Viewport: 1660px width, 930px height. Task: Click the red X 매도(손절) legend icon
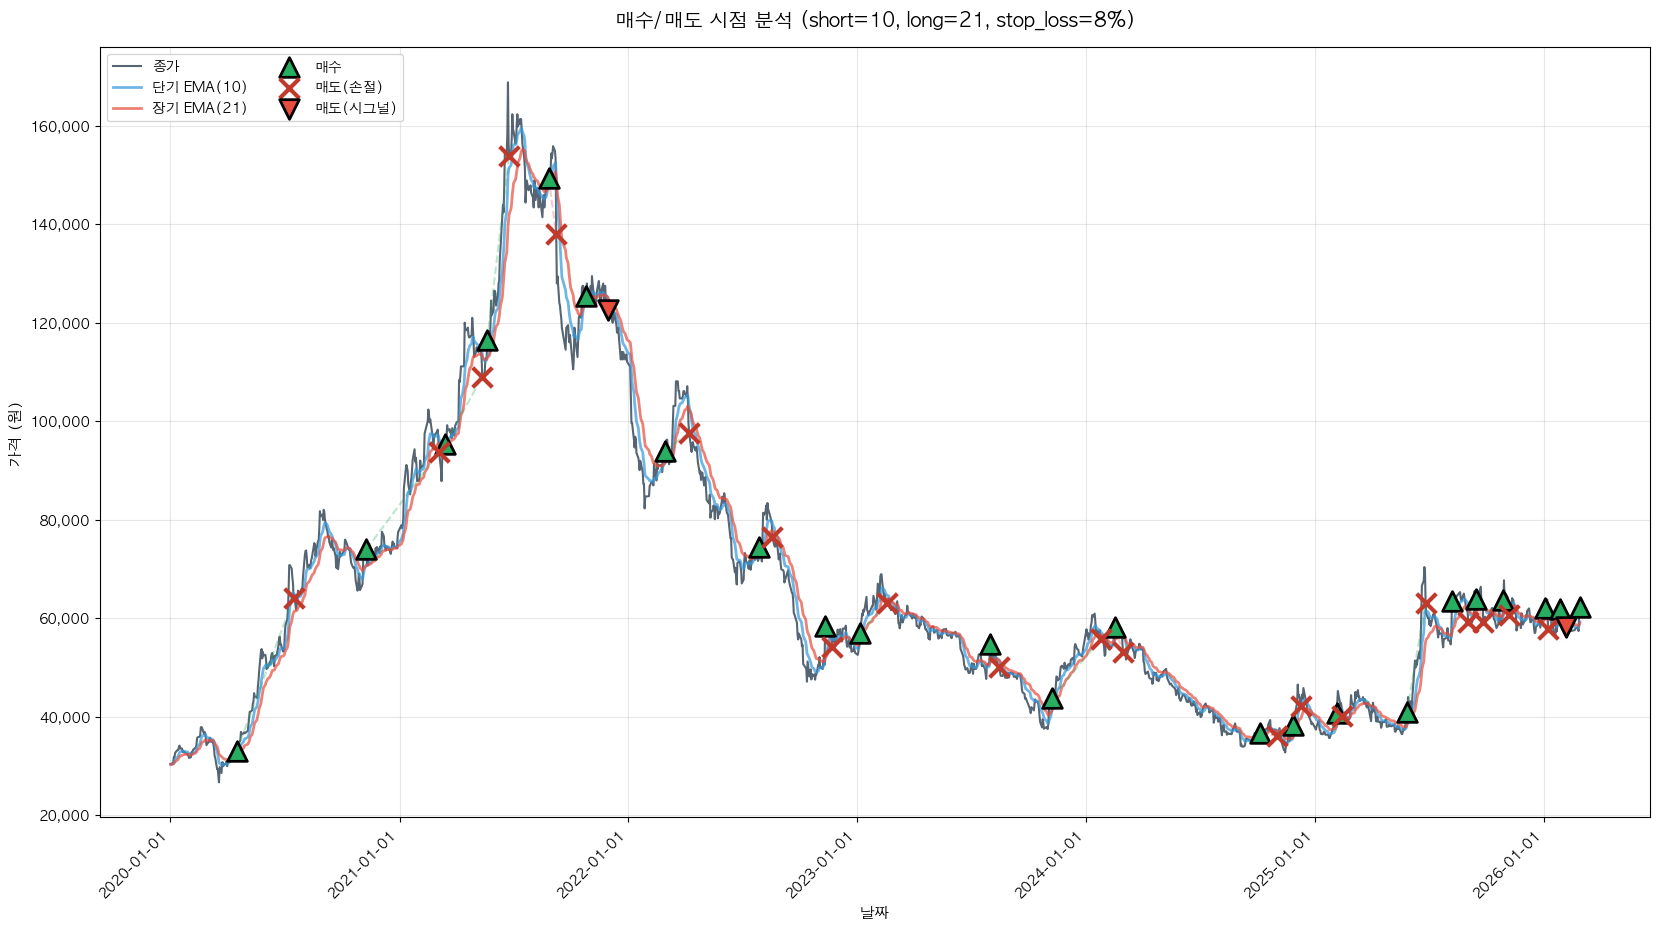coord(289,88)
